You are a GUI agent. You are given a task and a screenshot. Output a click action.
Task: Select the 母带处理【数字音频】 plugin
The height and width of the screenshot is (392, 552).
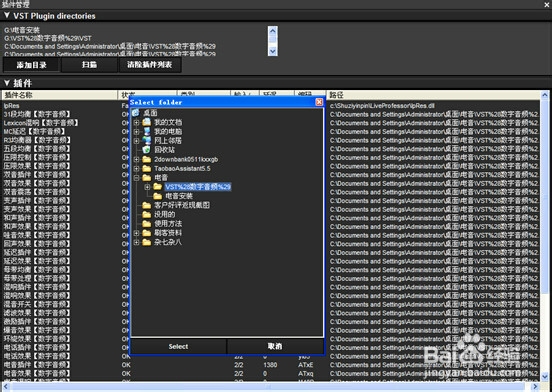click(x=37, y=278)
